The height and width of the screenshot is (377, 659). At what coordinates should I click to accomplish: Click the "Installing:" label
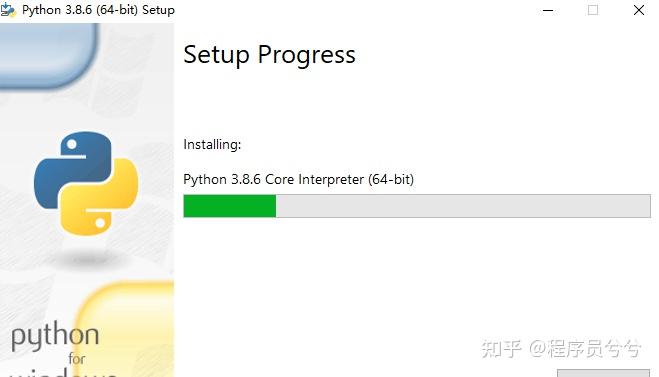212,145
